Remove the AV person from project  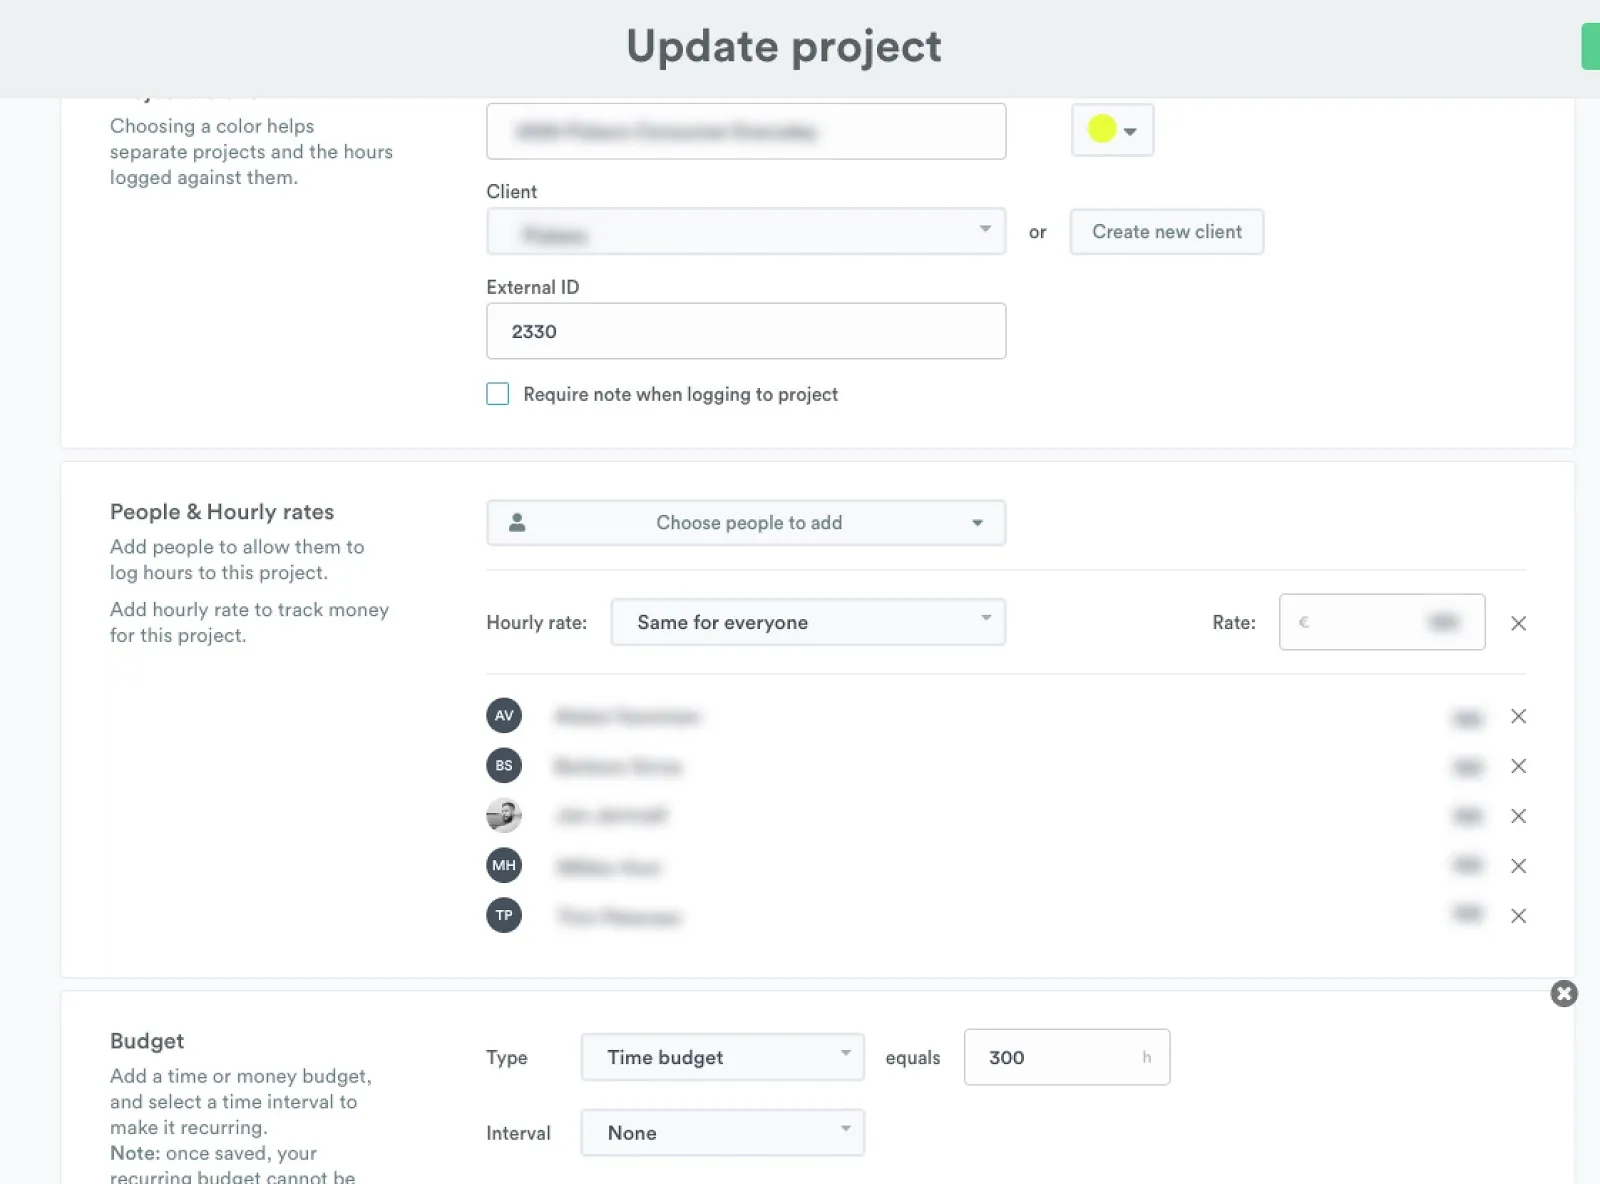(x=1518, y=716)
